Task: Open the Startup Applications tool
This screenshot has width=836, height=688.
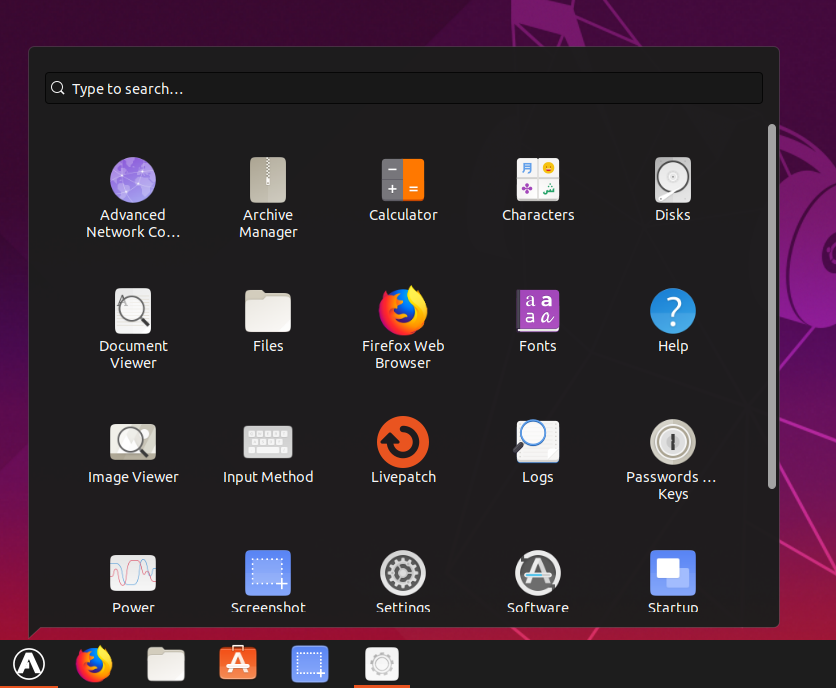Action: pyautogui.click(x=672, y=572)
